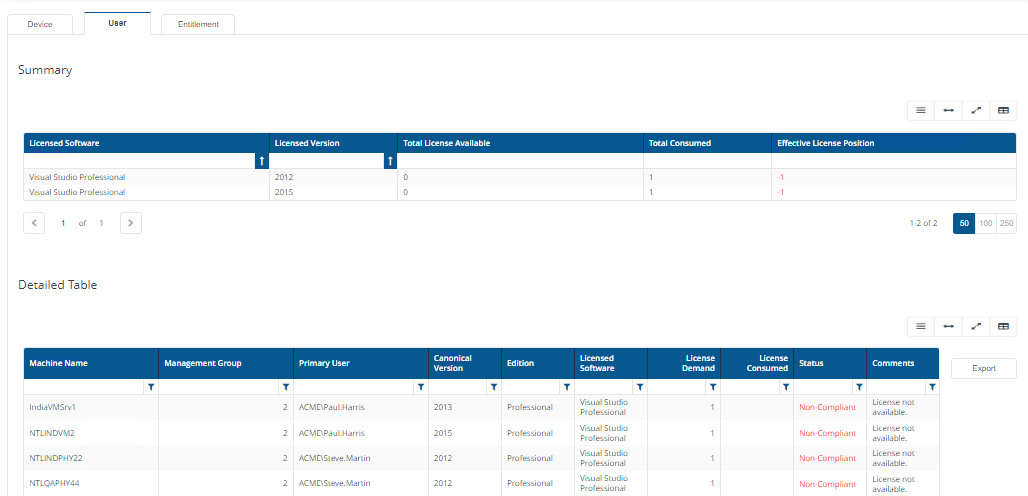Screen dimensions: 1028x496
Task: Click Summary table diagonal expand icon
Action: coord(976,111)
